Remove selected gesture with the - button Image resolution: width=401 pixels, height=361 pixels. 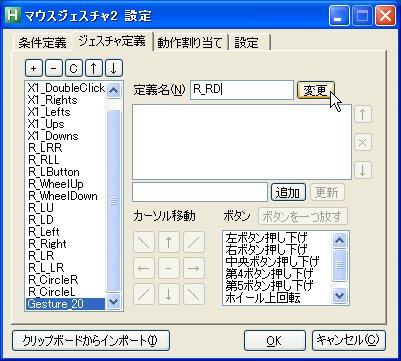[54, 69]
